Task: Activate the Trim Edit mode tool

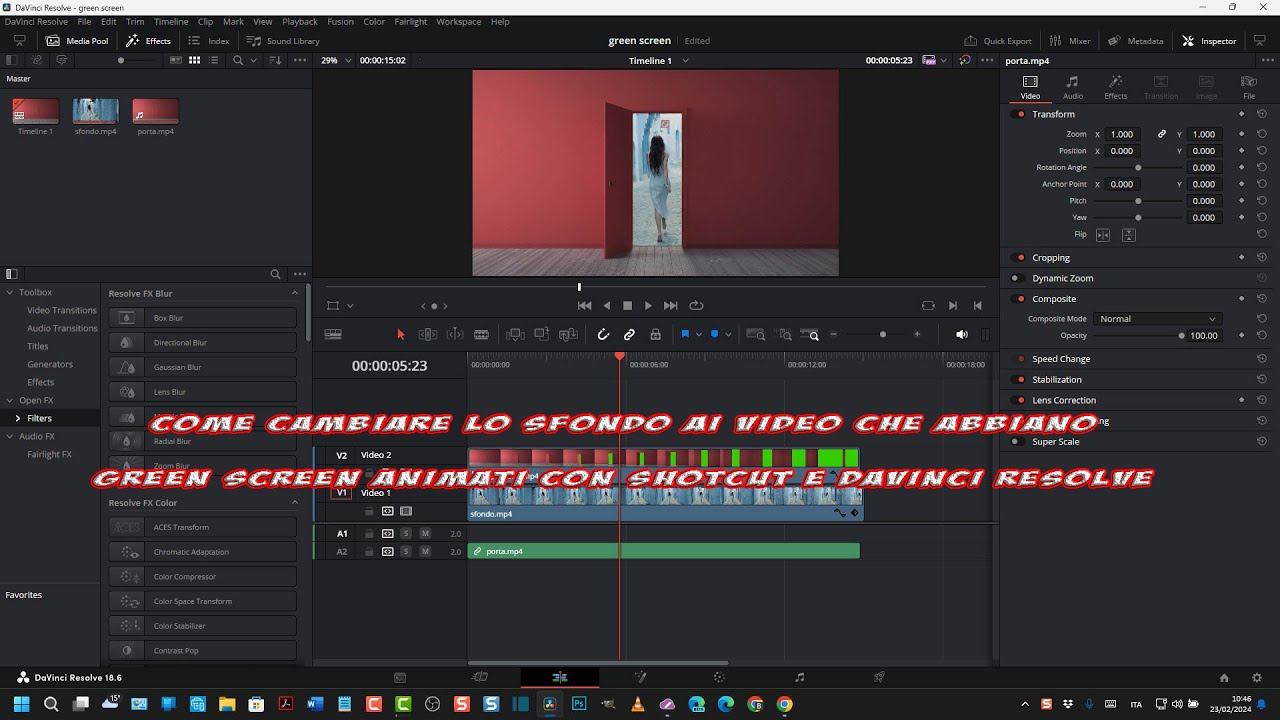Action: 427,335
